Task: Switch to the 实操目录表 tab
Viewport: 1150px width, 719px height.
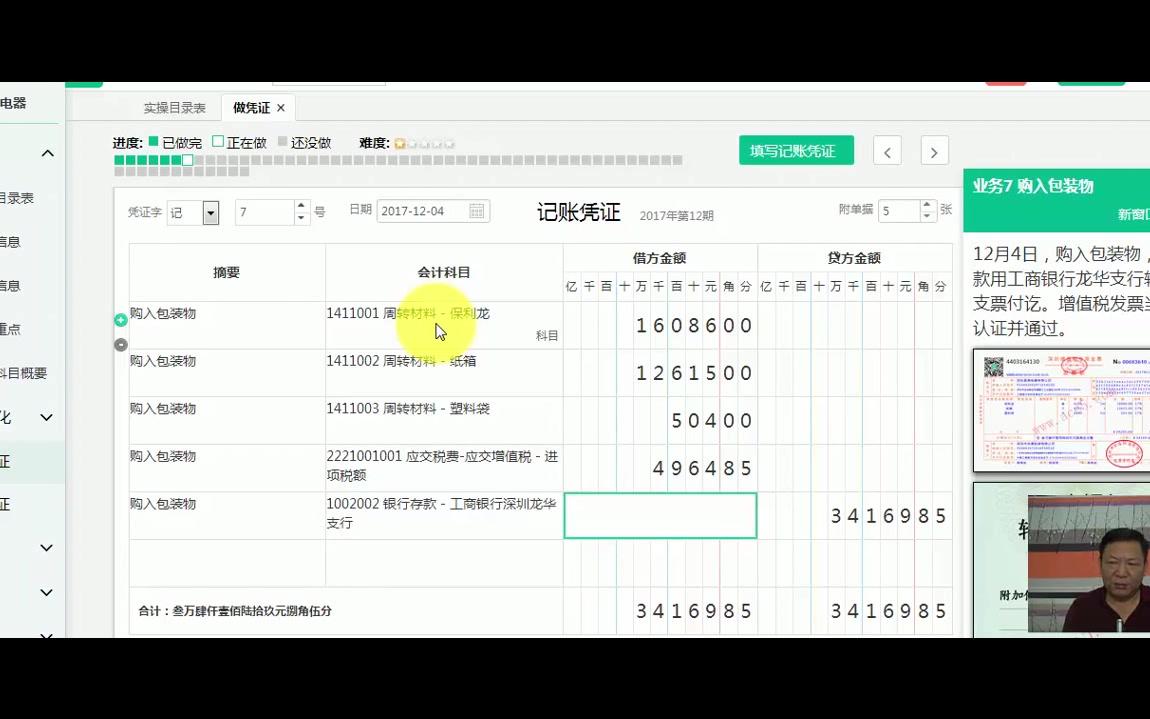Action: point(175,108)
